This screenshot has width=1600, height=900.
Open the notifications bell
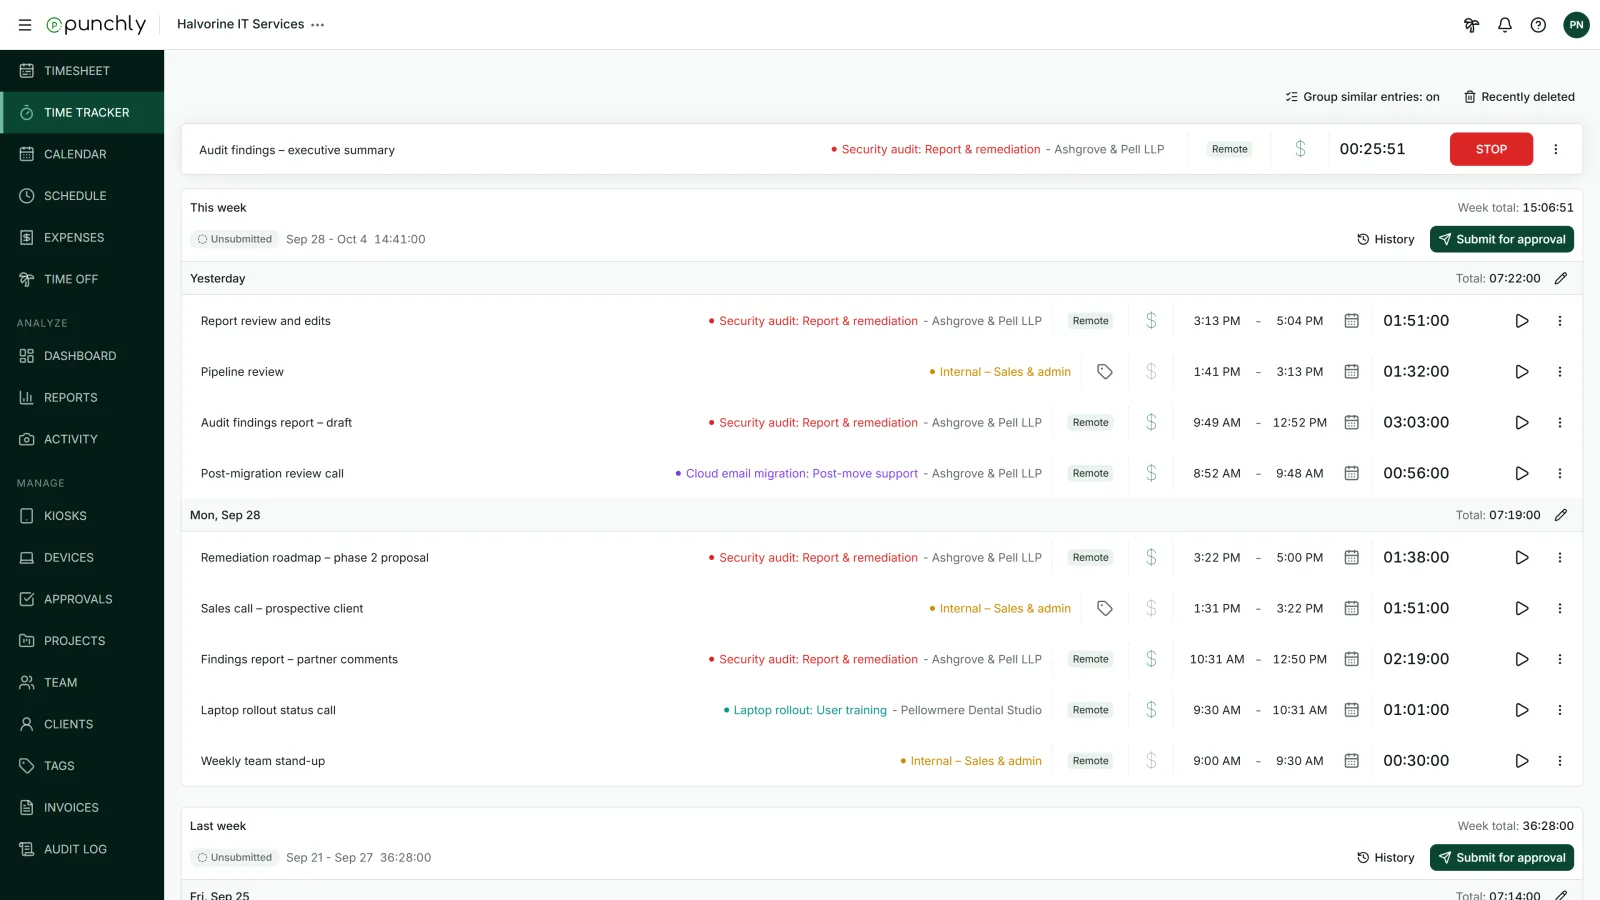coord(1505,25)
